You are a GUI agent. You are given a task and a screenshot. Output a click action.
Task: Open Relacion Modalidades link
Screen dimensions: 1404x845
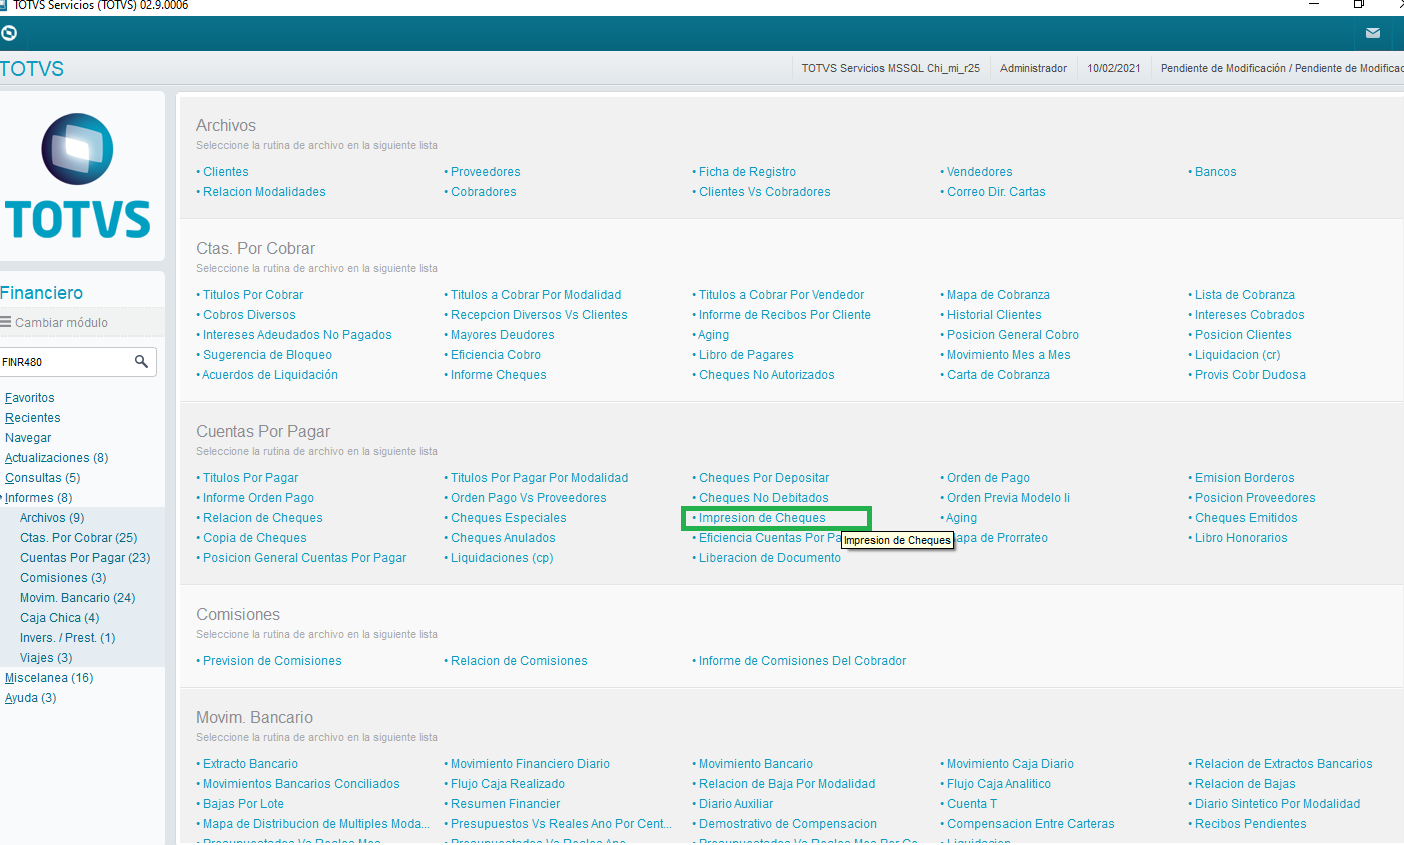264,192
